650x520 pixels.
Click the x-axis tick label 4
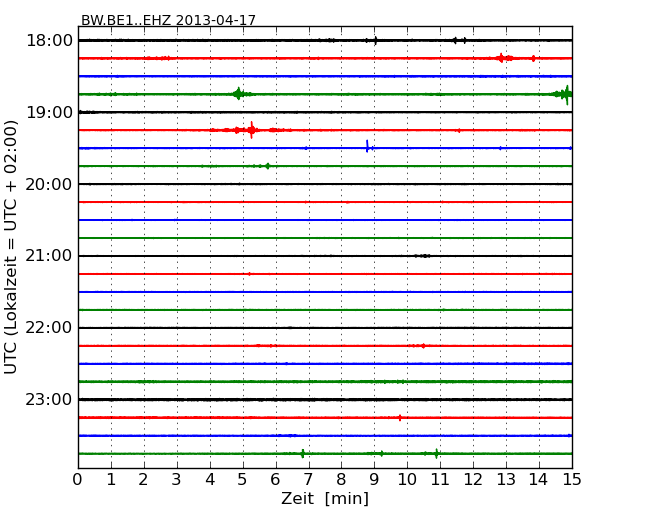(210, 479)
